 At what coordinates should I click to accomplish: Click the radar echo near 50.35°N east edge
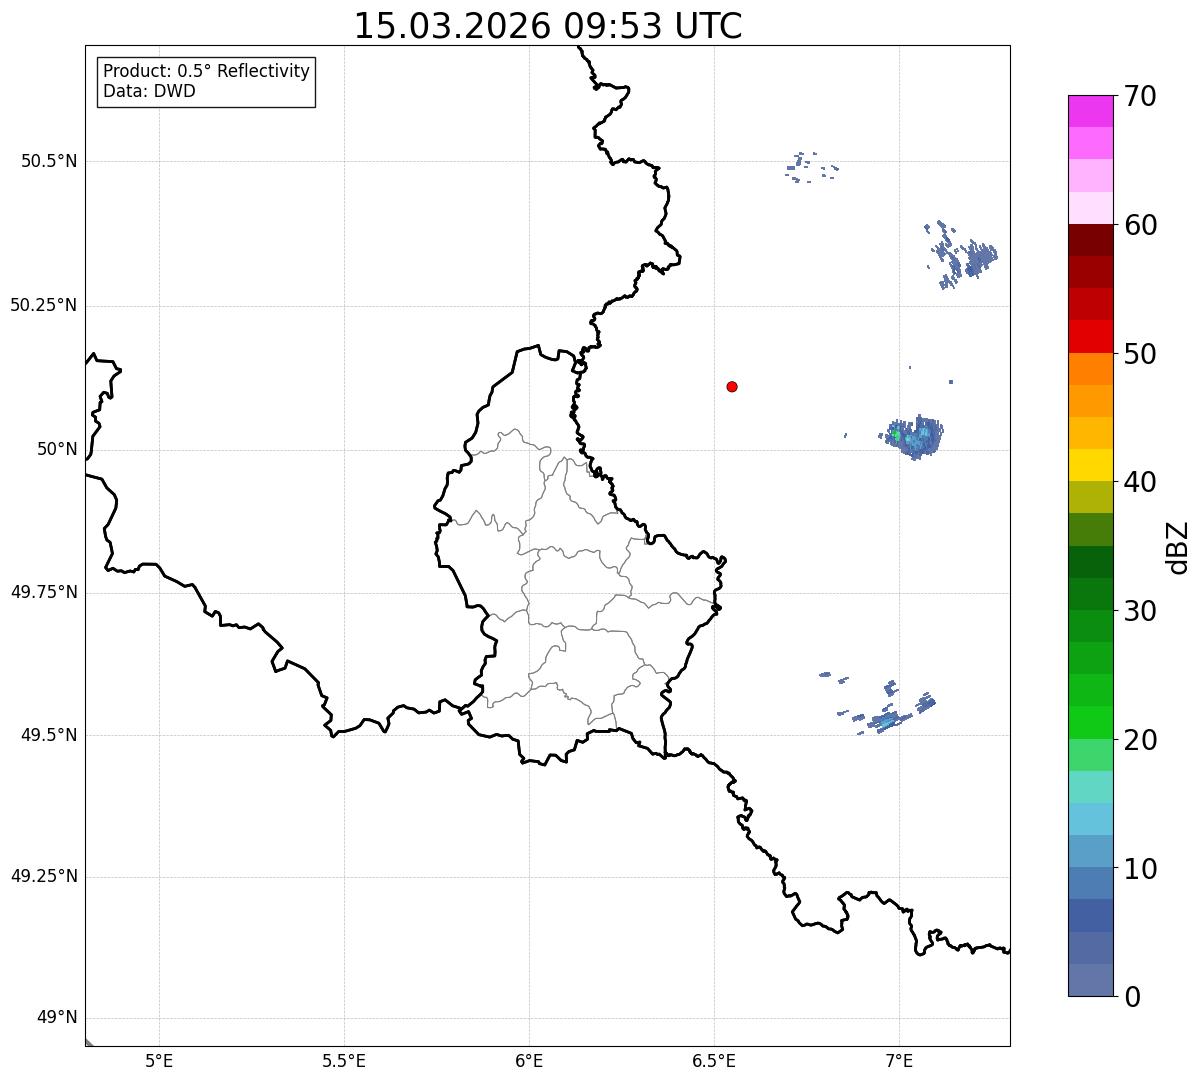click(962, 255)
